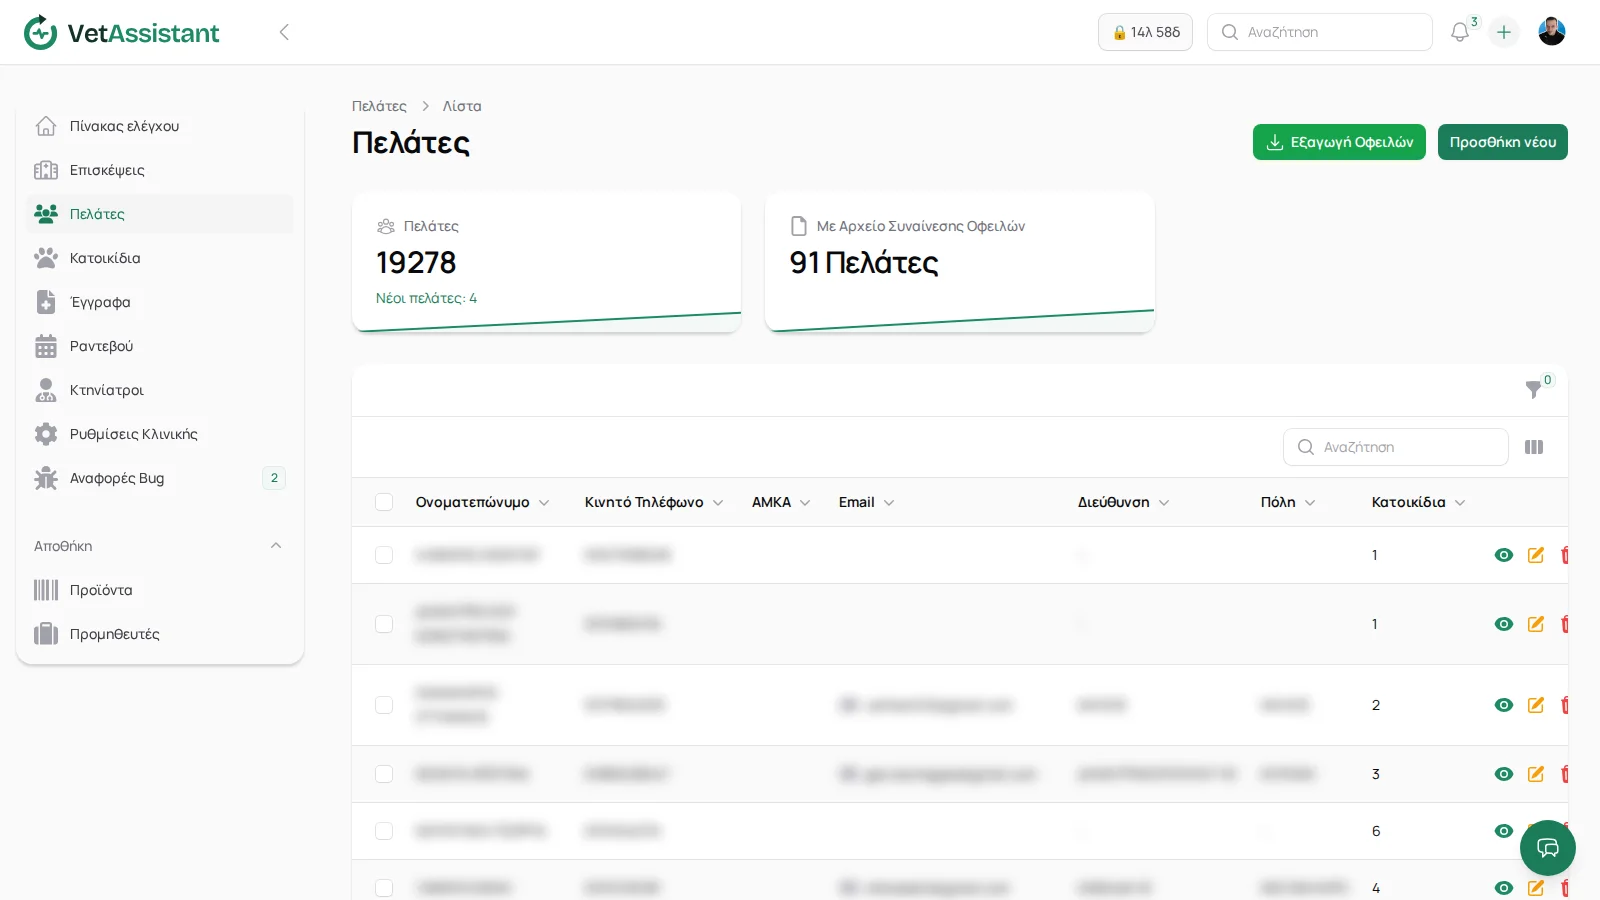The width and height of the screenshot is (1600, 900).
Task: Open the Ονοματεπώνυμο column dropdown
Action: [544, 503]
